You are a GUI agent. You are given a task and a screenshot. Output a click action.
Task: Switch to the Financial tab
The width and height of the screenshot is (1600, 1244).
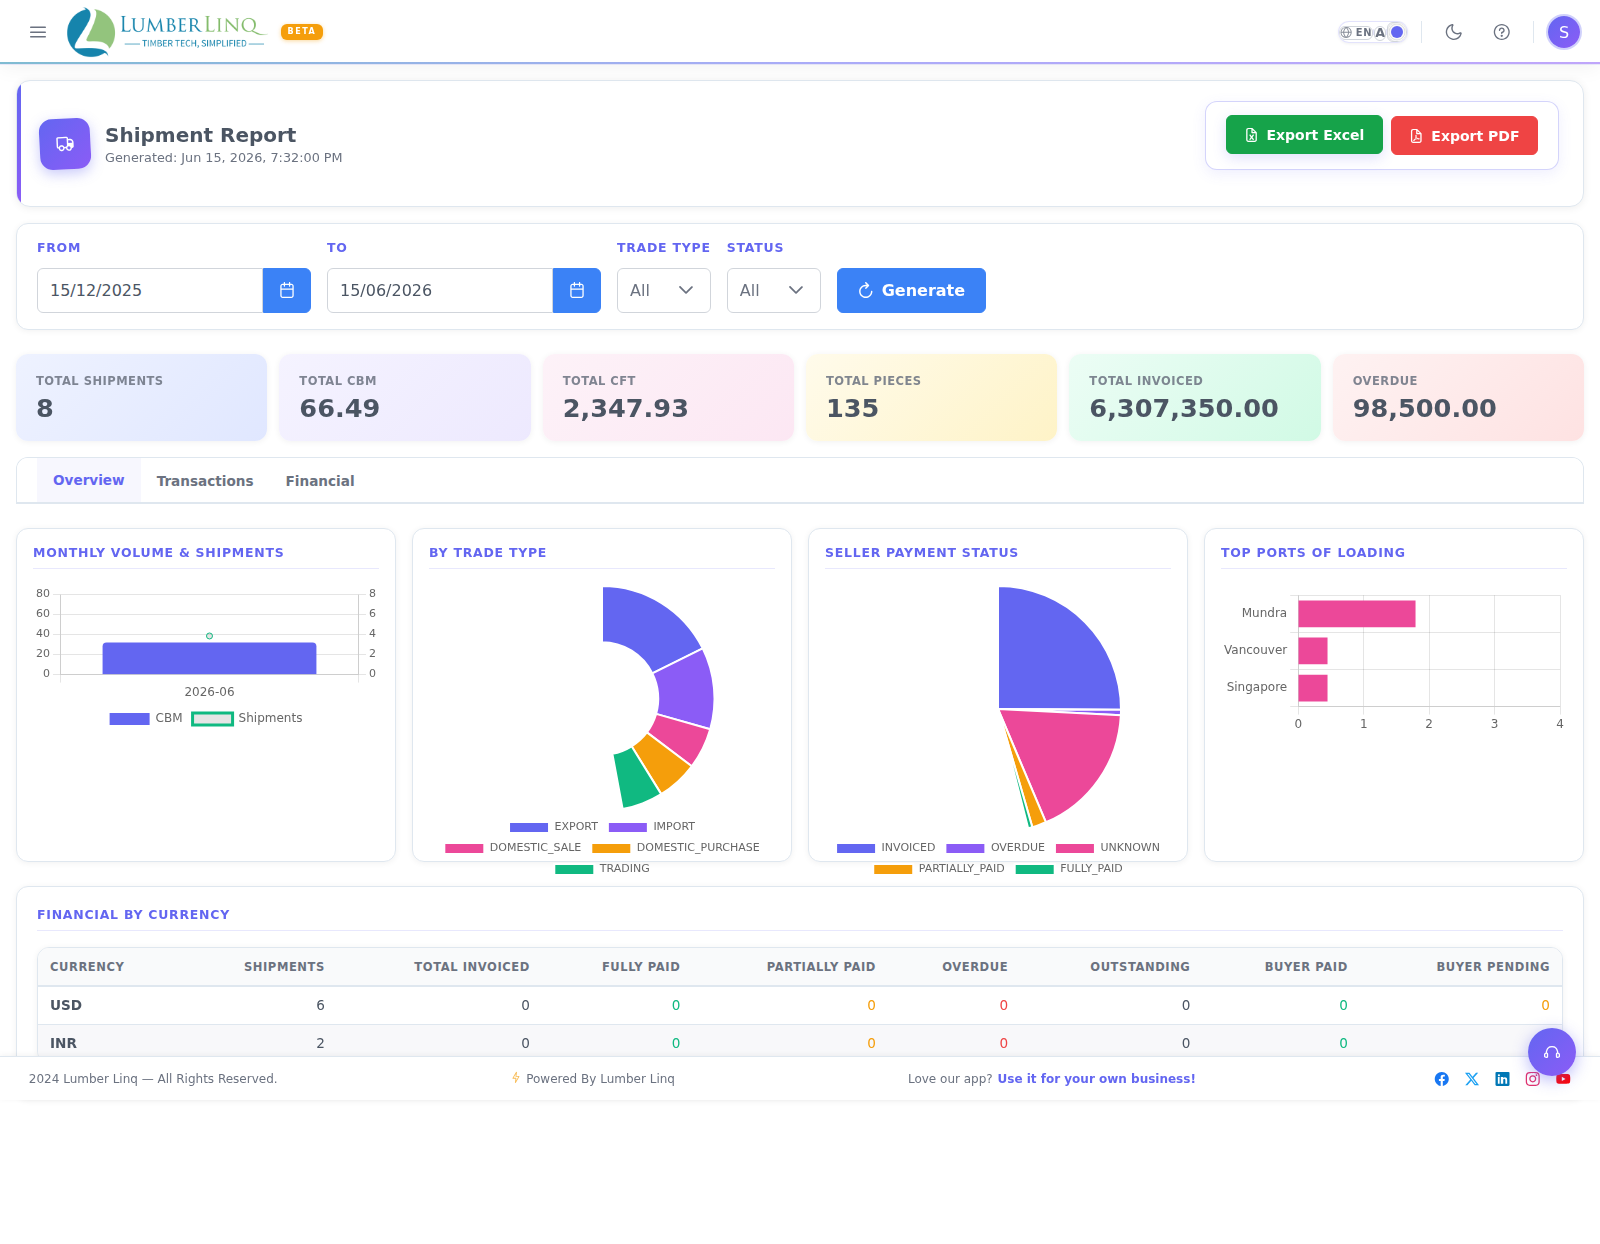320,481
